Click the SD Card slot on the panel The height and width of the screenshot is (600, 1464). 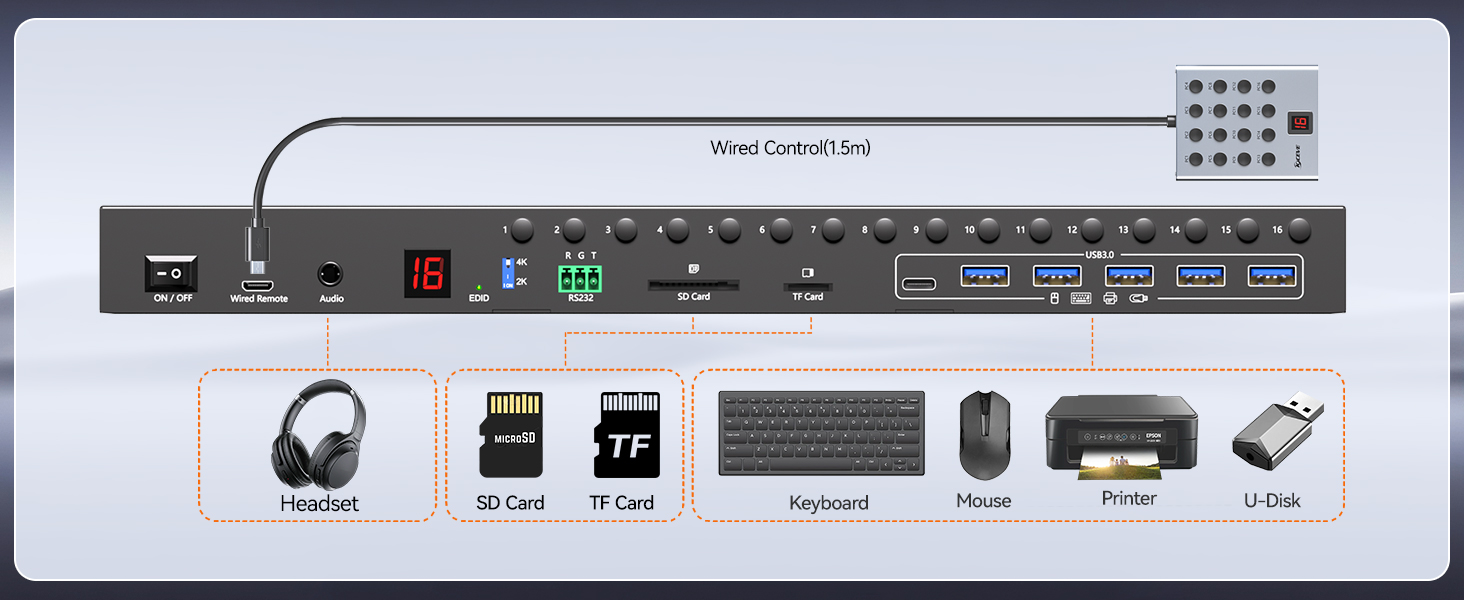point(693,285)
